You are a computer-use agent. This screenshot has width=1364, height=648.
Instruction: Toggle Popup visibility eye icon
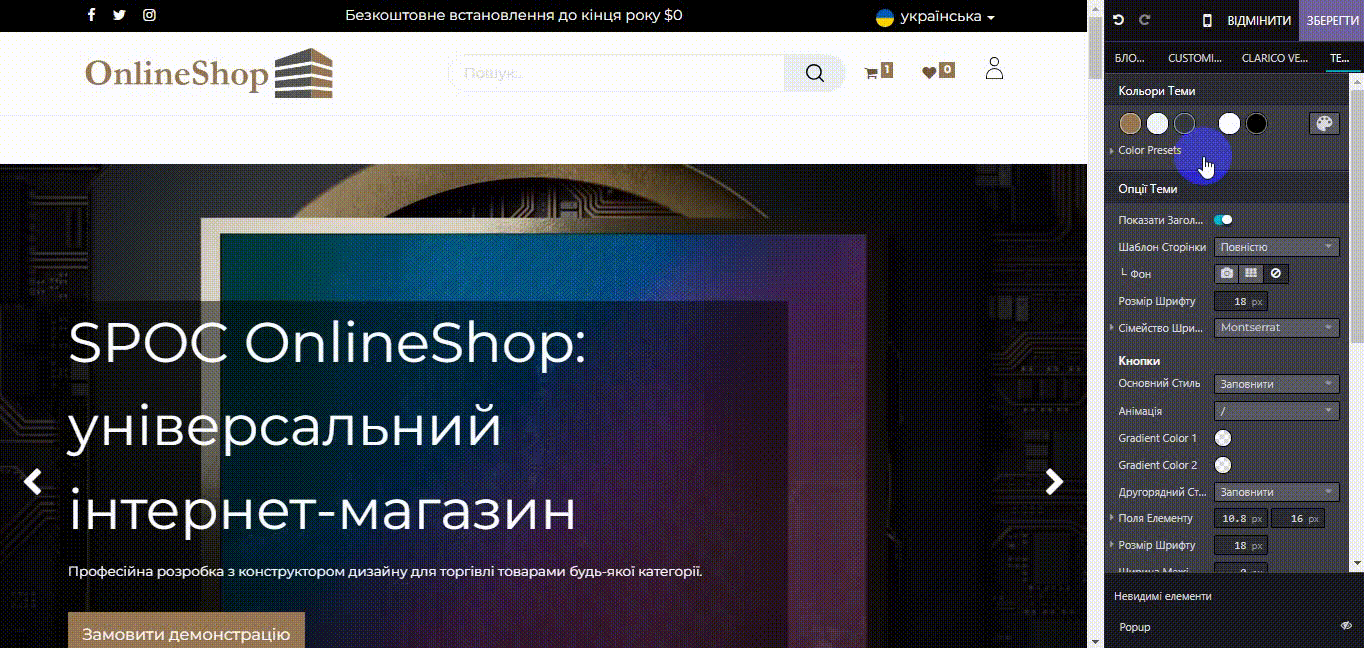pyautogui.click(x=1345, y=626)
